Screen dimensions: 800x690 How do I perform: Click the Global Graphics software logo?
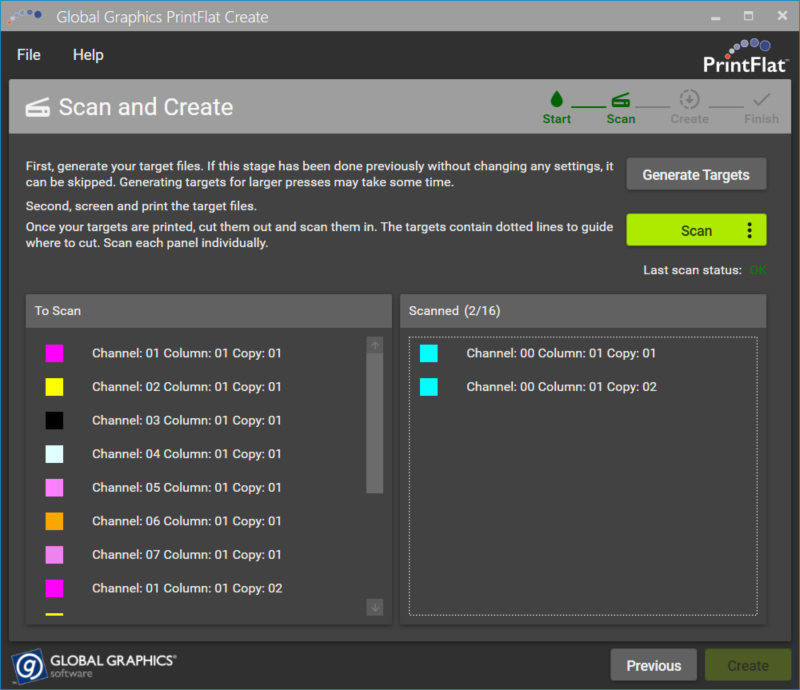pos(95,665)
